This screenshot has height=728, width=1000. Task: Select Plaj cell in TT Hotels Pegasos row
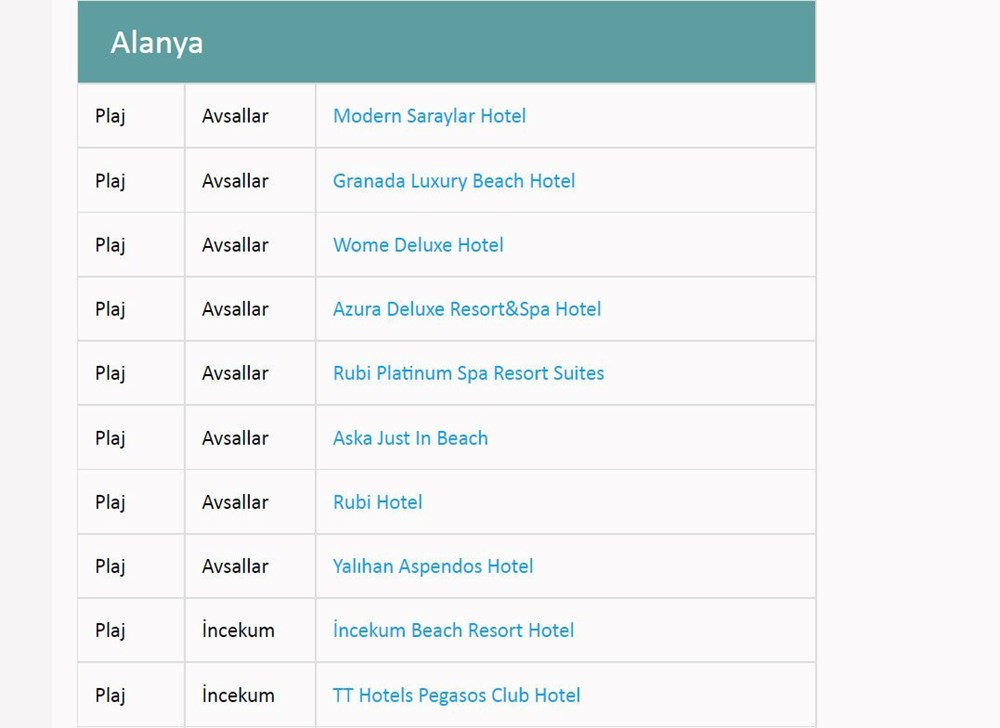coord(110,695)
